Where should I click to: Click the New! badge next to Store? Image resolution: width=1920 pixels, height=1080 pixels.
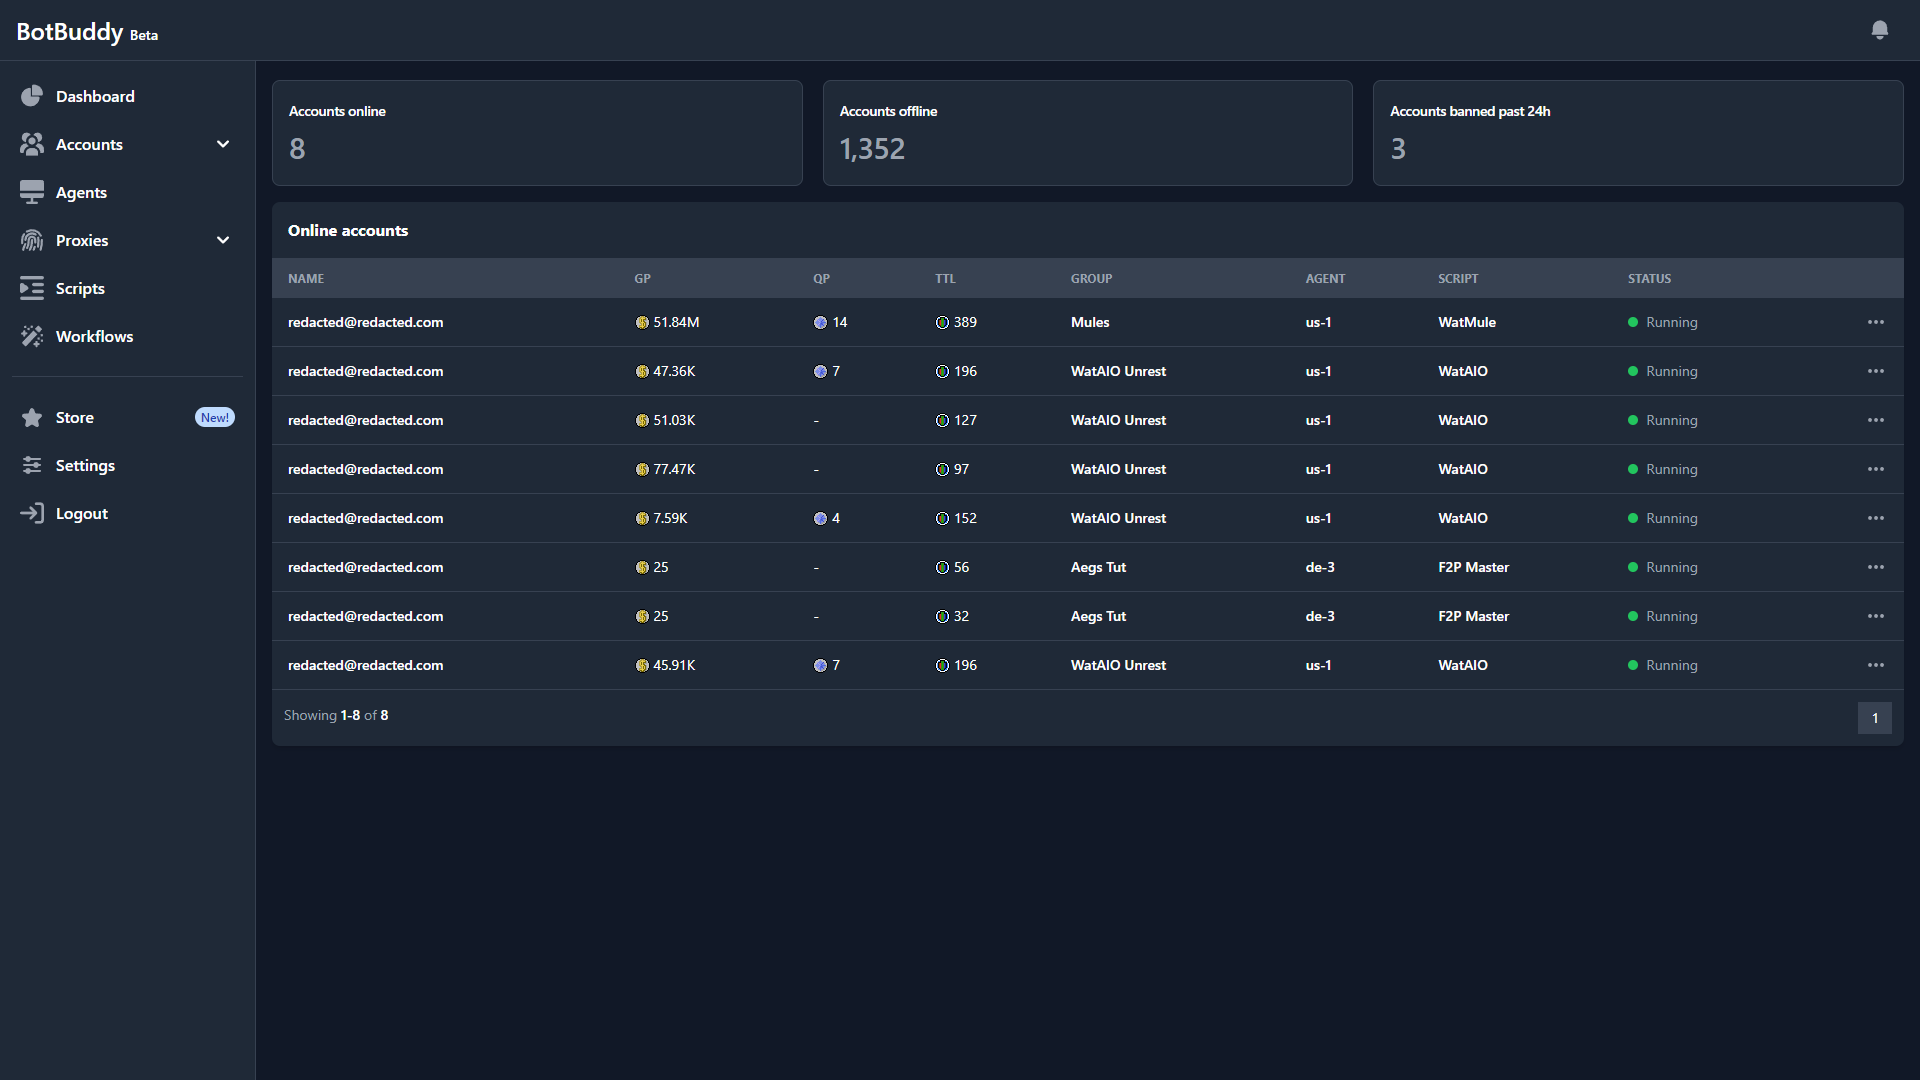(214, 417)
